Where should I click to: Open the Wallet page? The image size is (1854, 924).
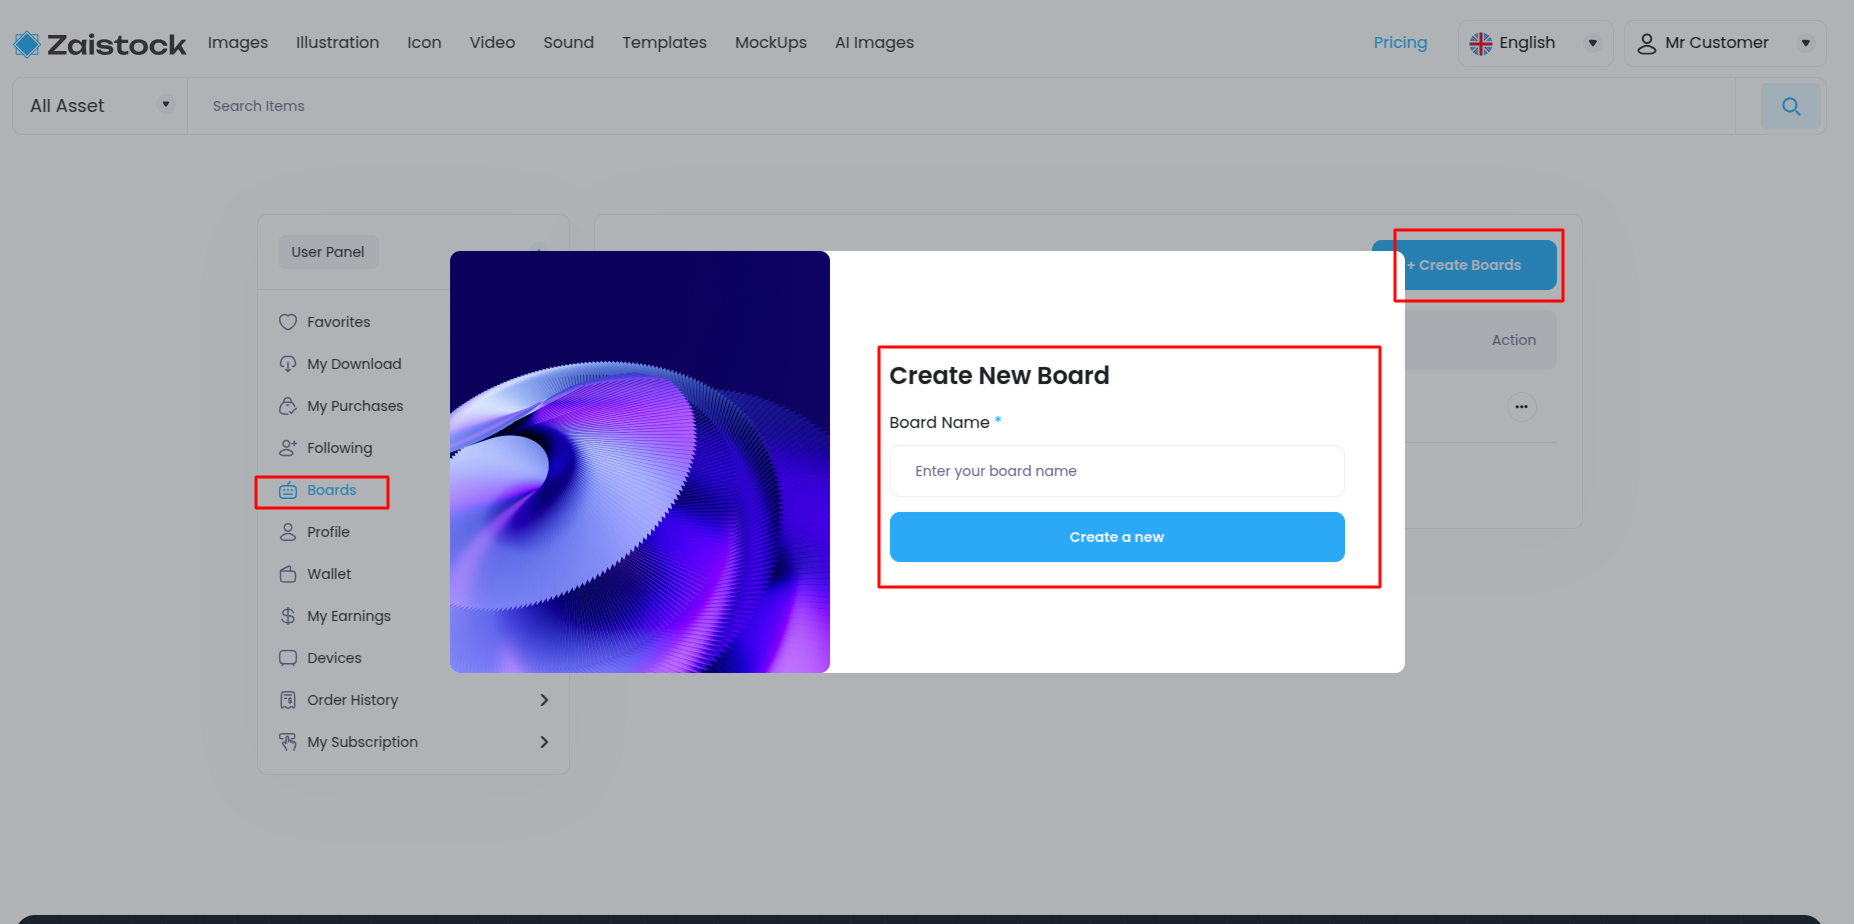pos(329,574)
